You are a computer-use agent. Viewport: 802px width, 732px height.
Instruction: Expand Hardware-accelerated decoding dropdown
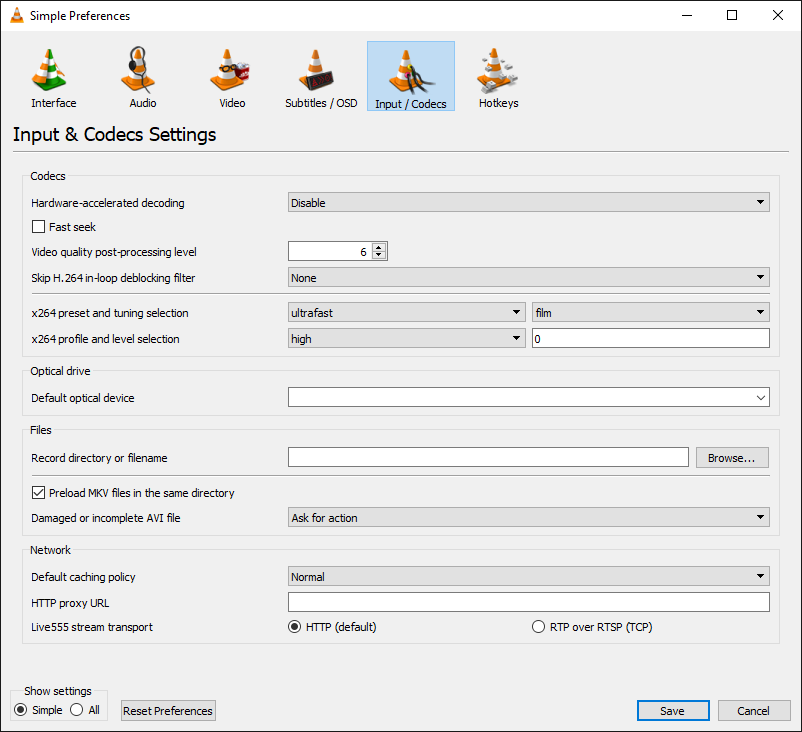click(528, 203)
